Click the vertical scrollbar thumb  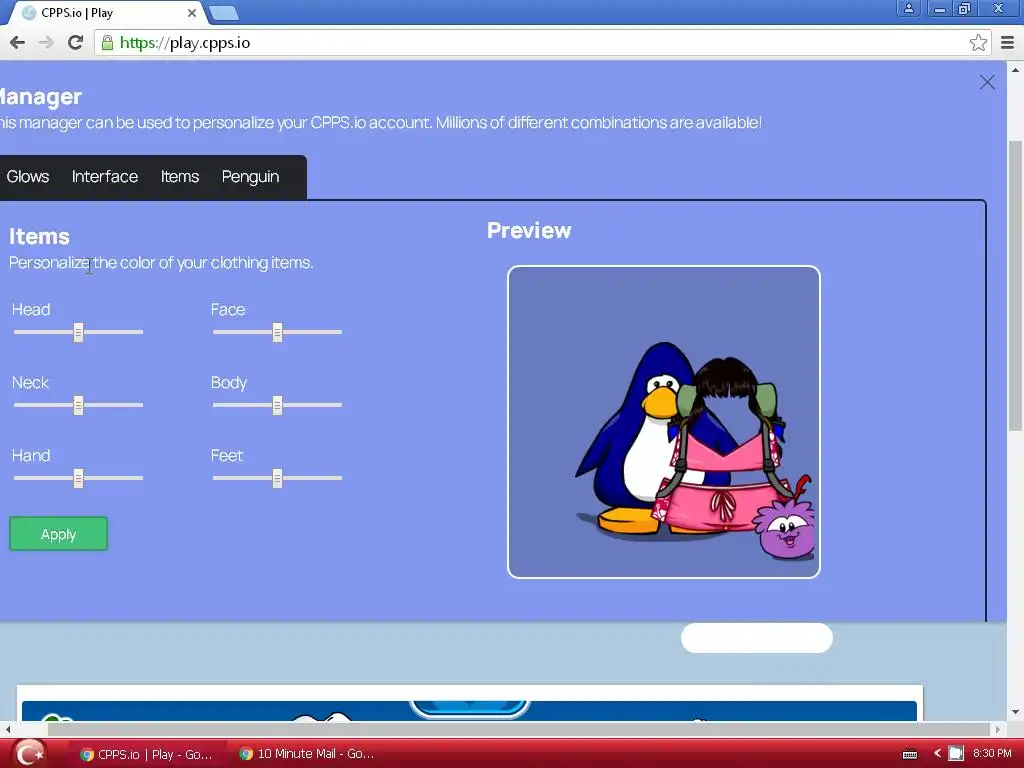(x=1015, y=285)
